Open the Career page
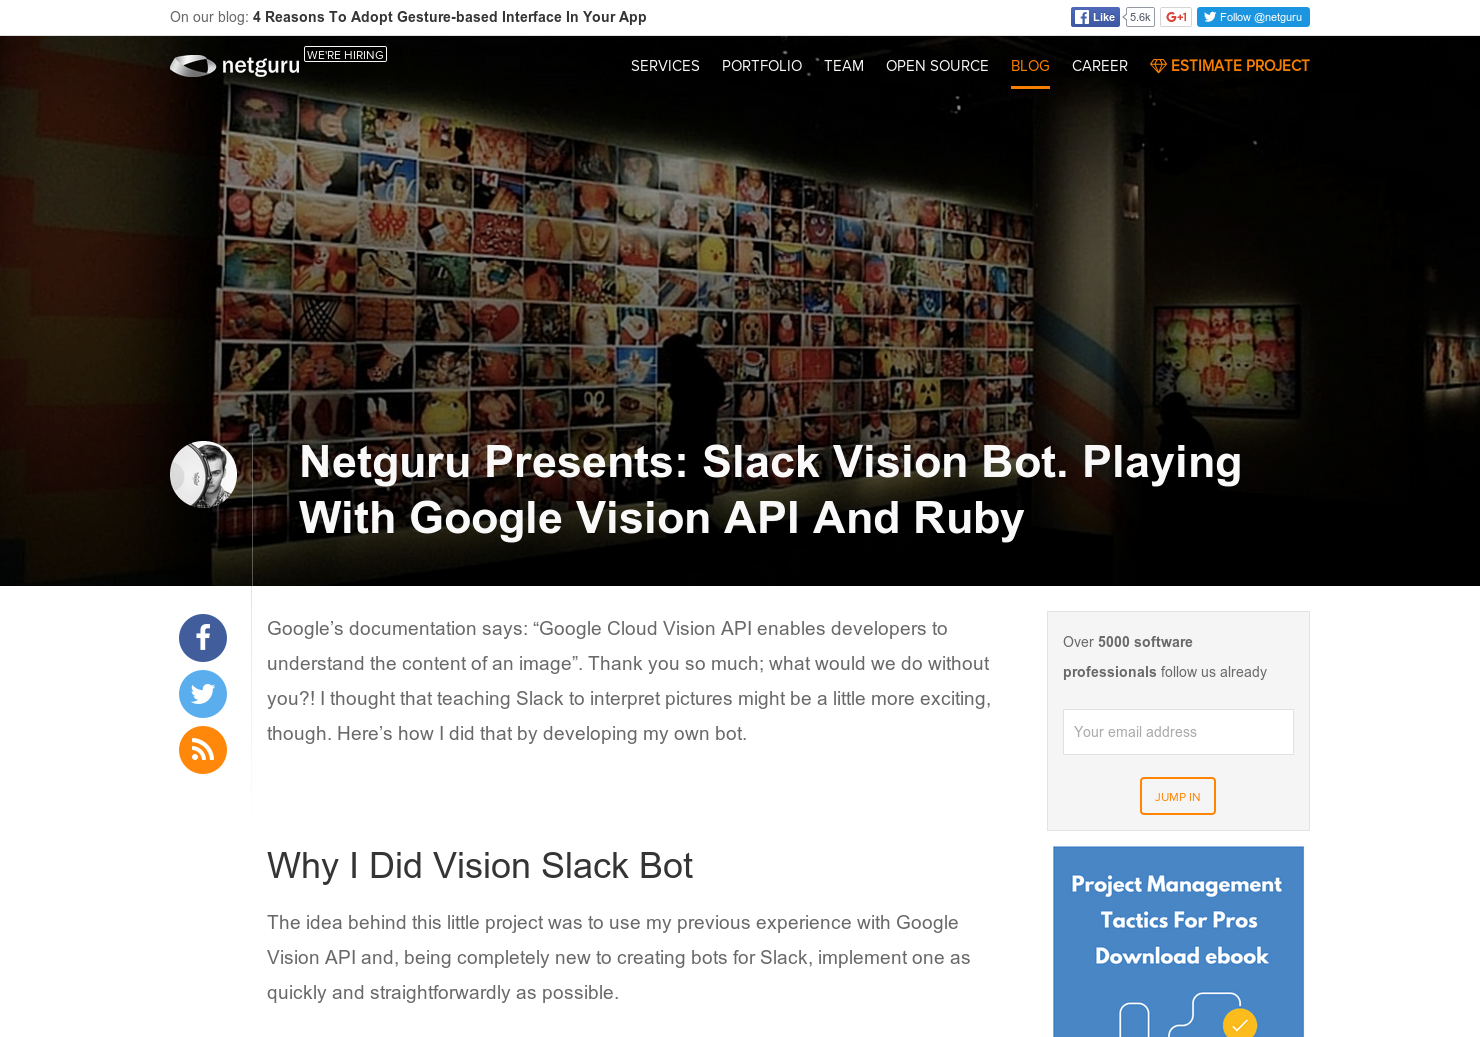 (x=1100, y=66)
